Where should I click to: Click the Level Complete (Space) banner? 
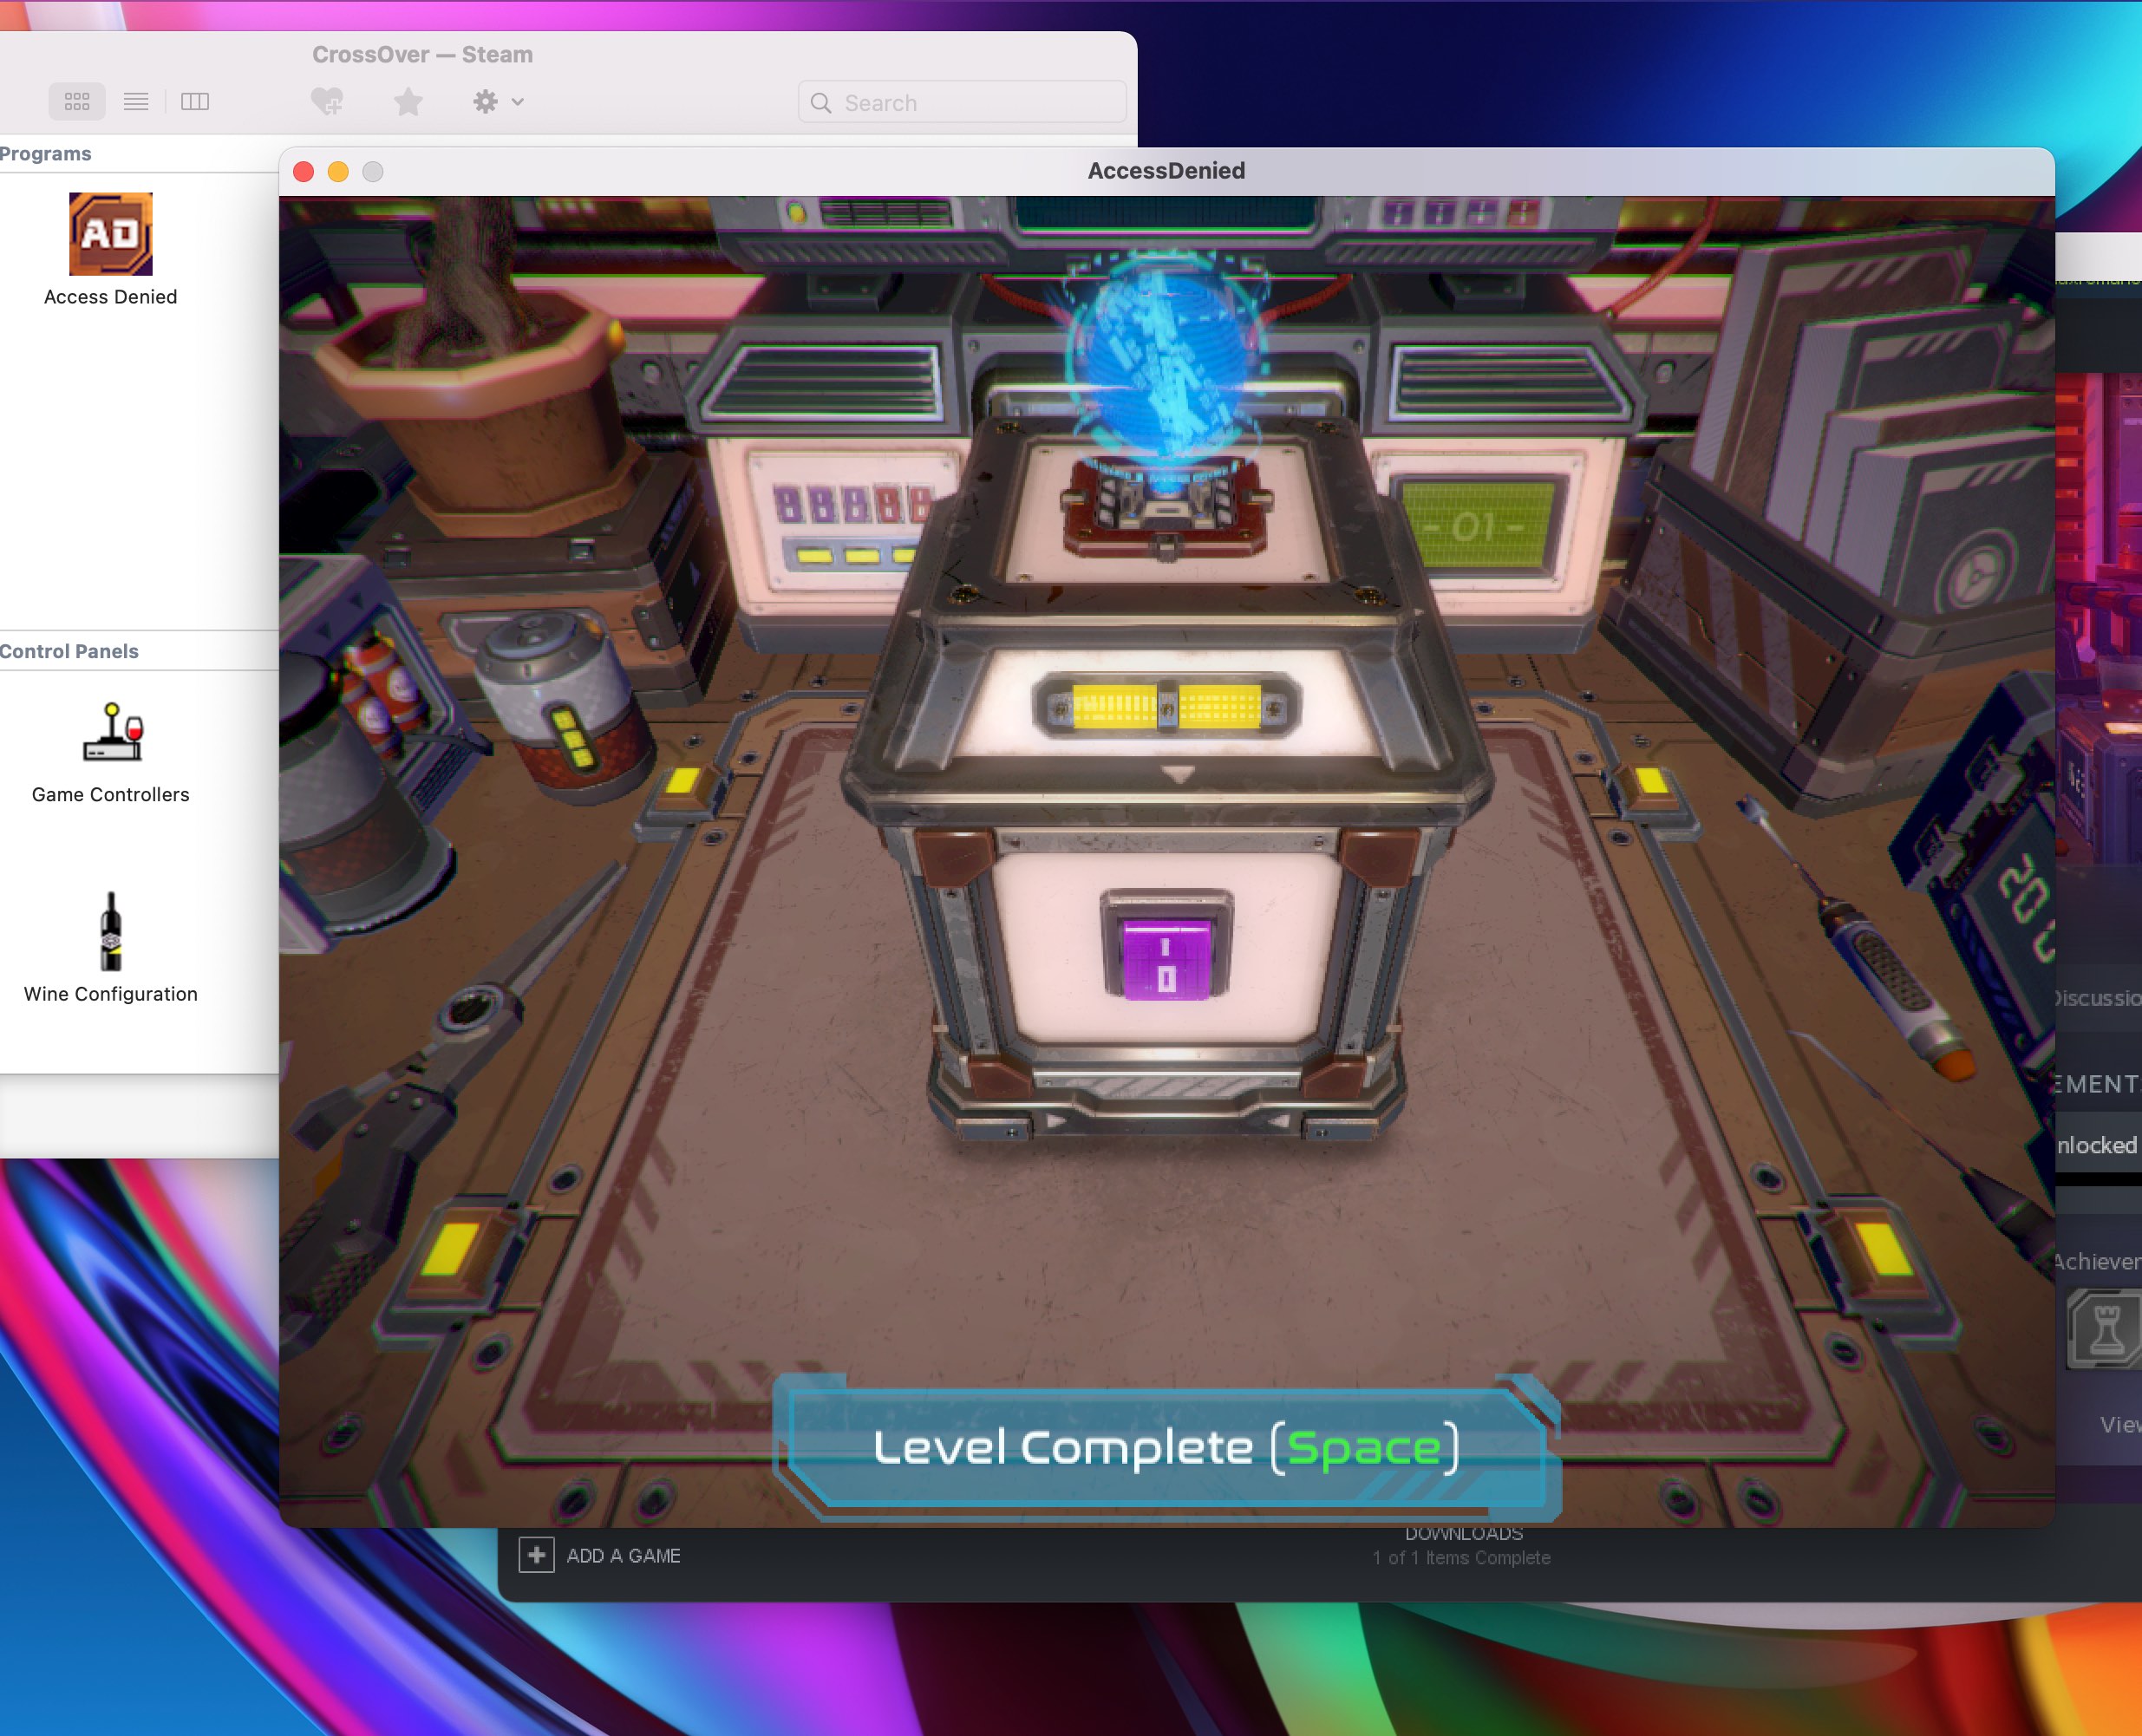[1166, 1447]
